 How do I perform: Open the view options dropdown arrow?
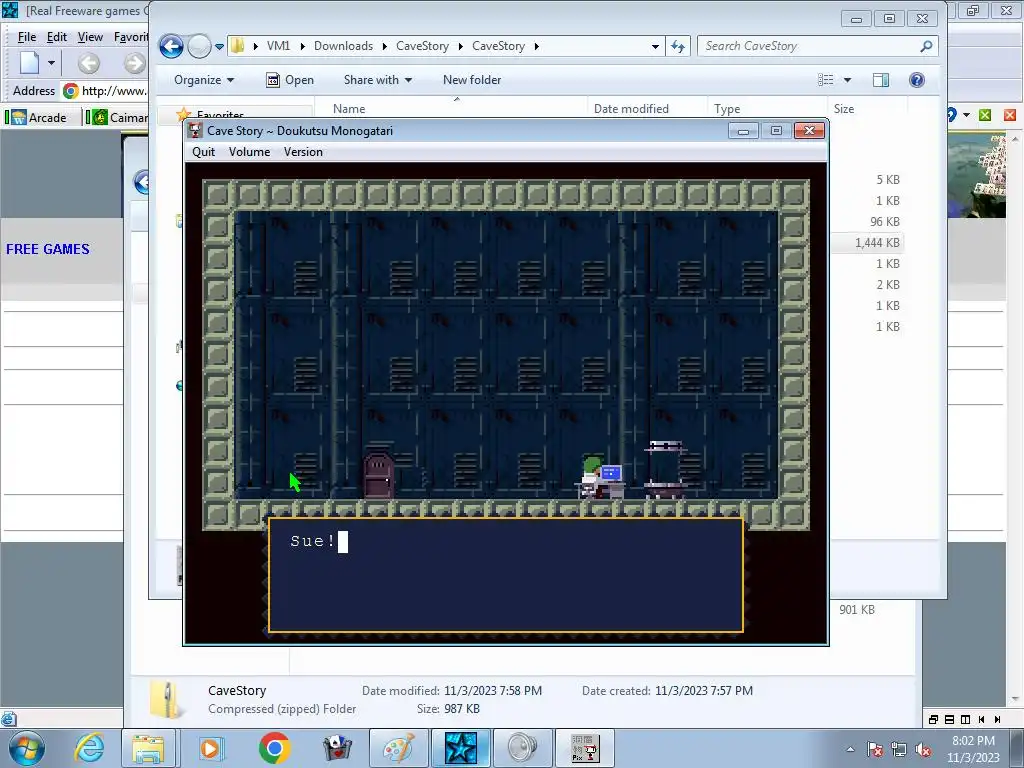point(847,80)
